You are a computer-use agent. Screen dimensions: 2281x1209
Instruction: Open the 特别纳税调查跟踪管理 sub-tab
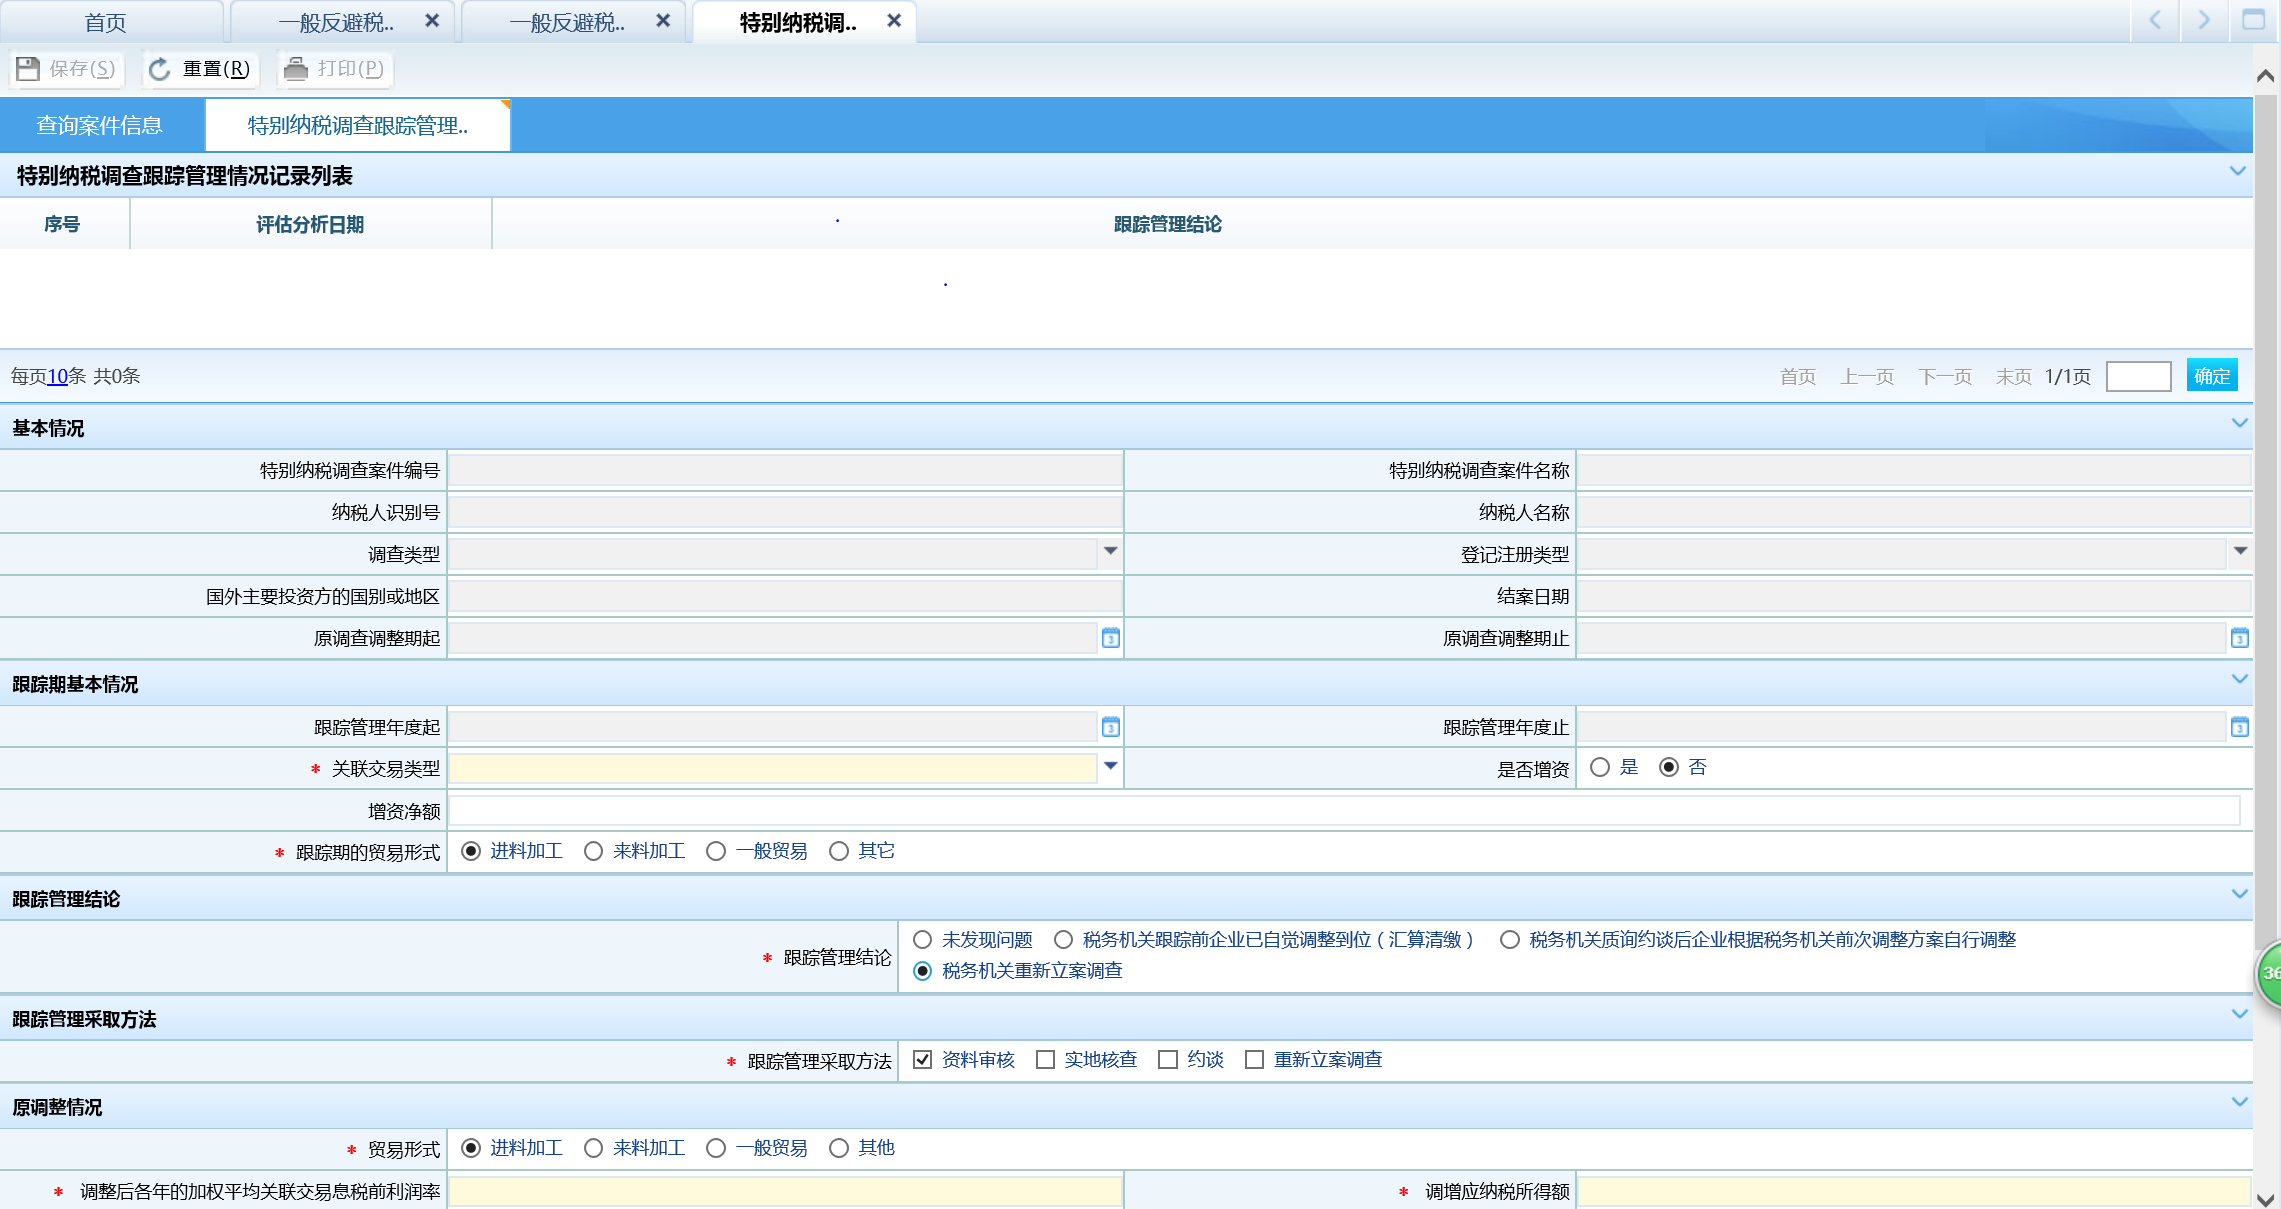tap(357, 125)
